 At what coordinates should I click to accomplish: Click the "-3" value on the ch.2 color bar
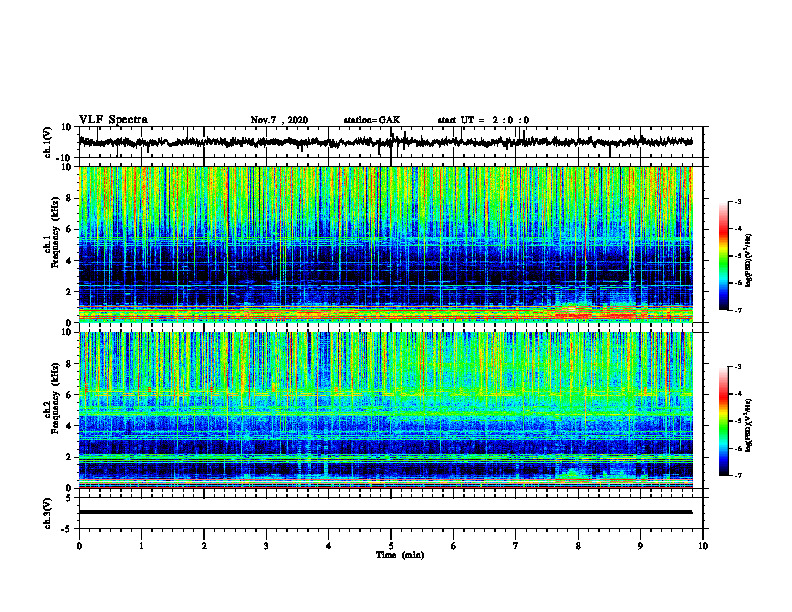click(x=738, y=367)
